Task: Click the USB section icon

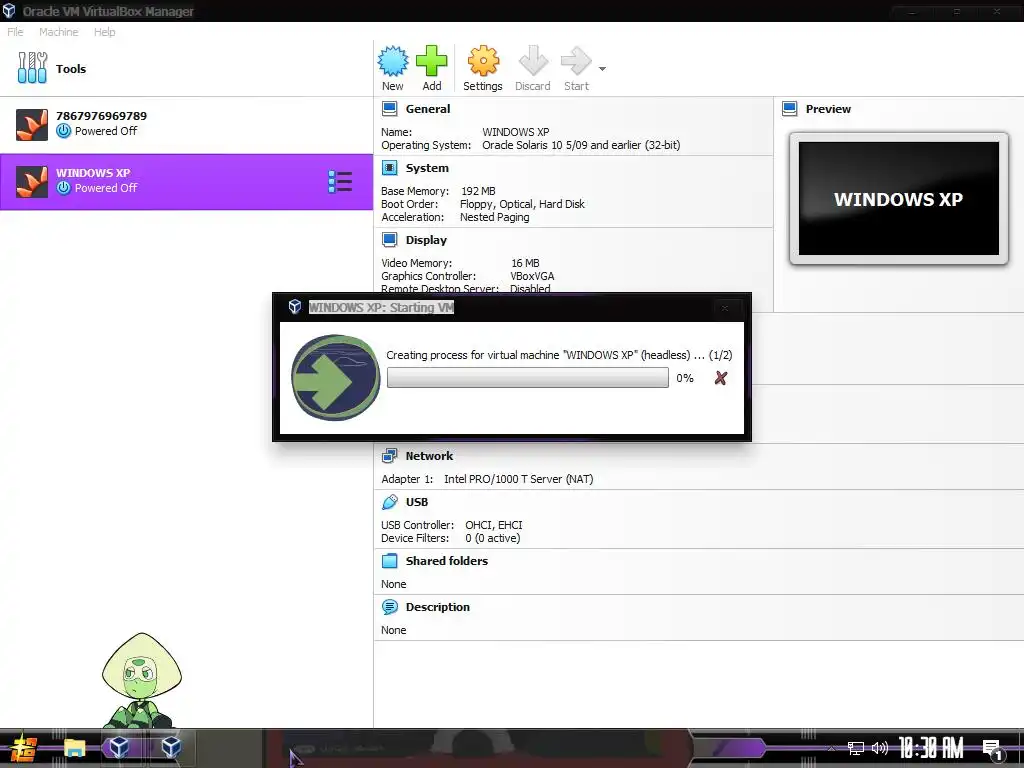Action: coord(389,502)
